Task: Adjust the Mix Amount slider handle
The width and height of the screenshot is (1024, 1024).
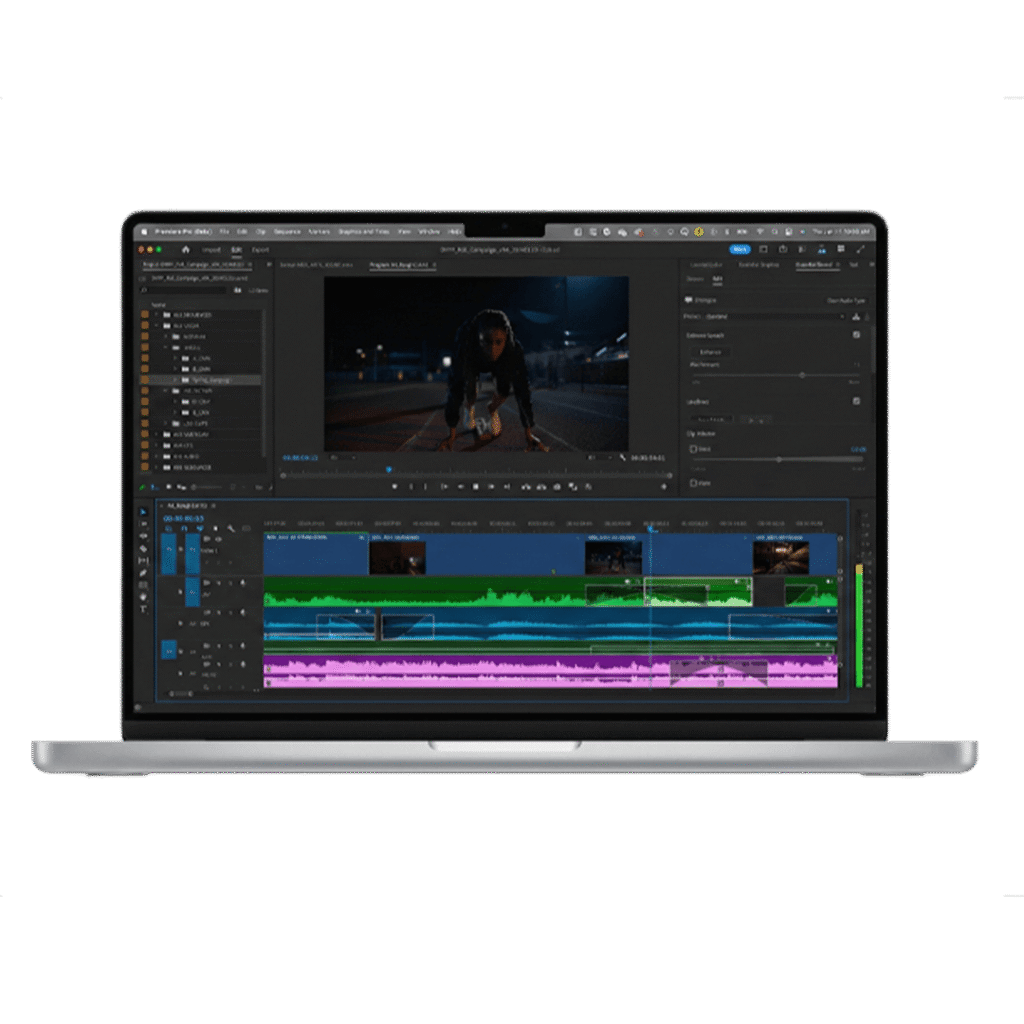Action: pos(801,375)
